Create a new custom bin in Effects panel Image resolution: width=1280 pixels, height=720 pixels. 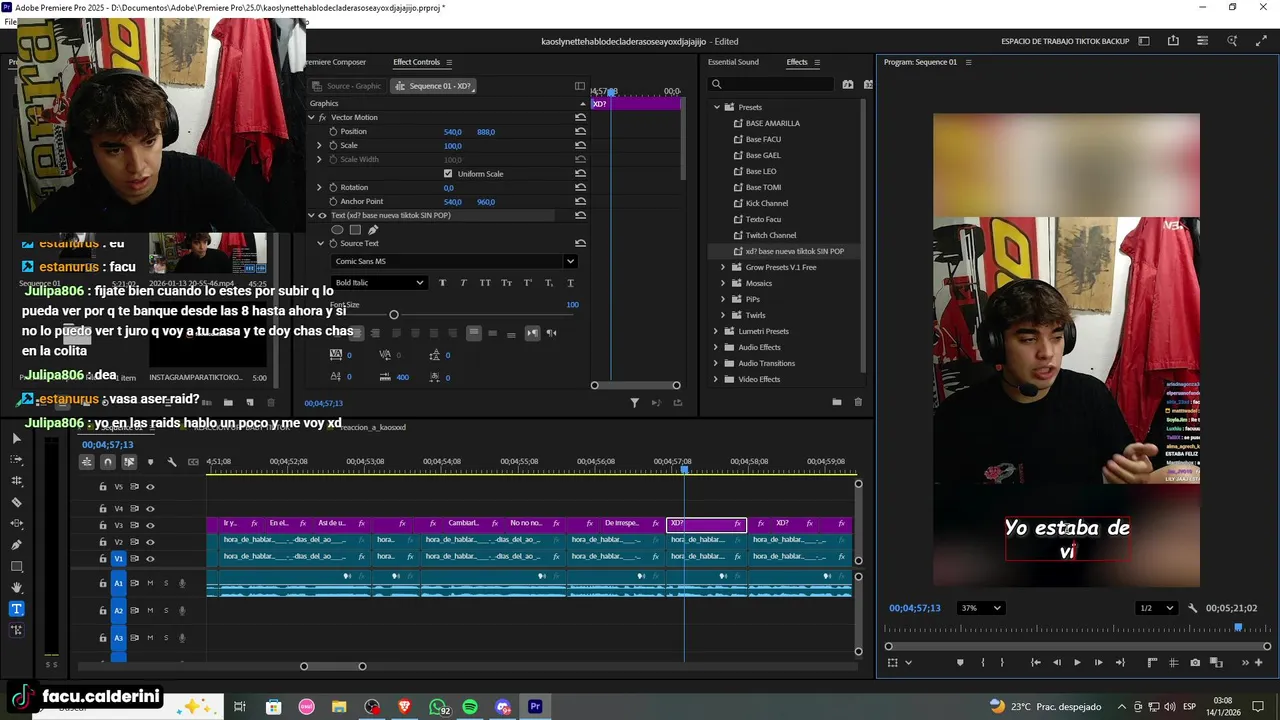836,402
